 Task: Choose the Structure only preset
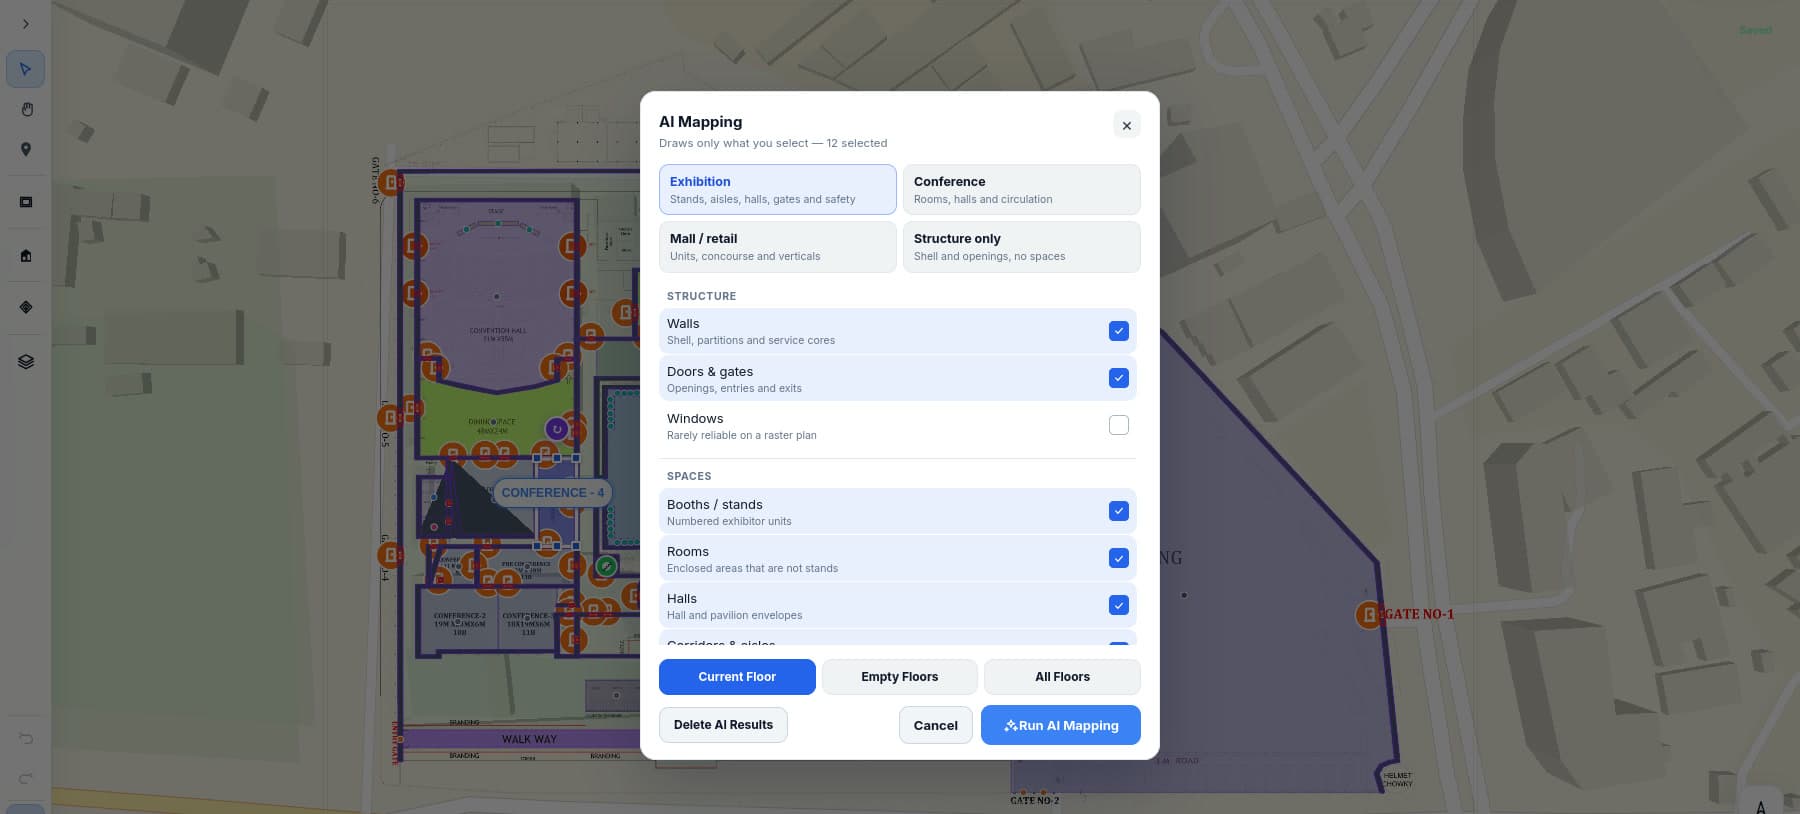[1022, 246]
